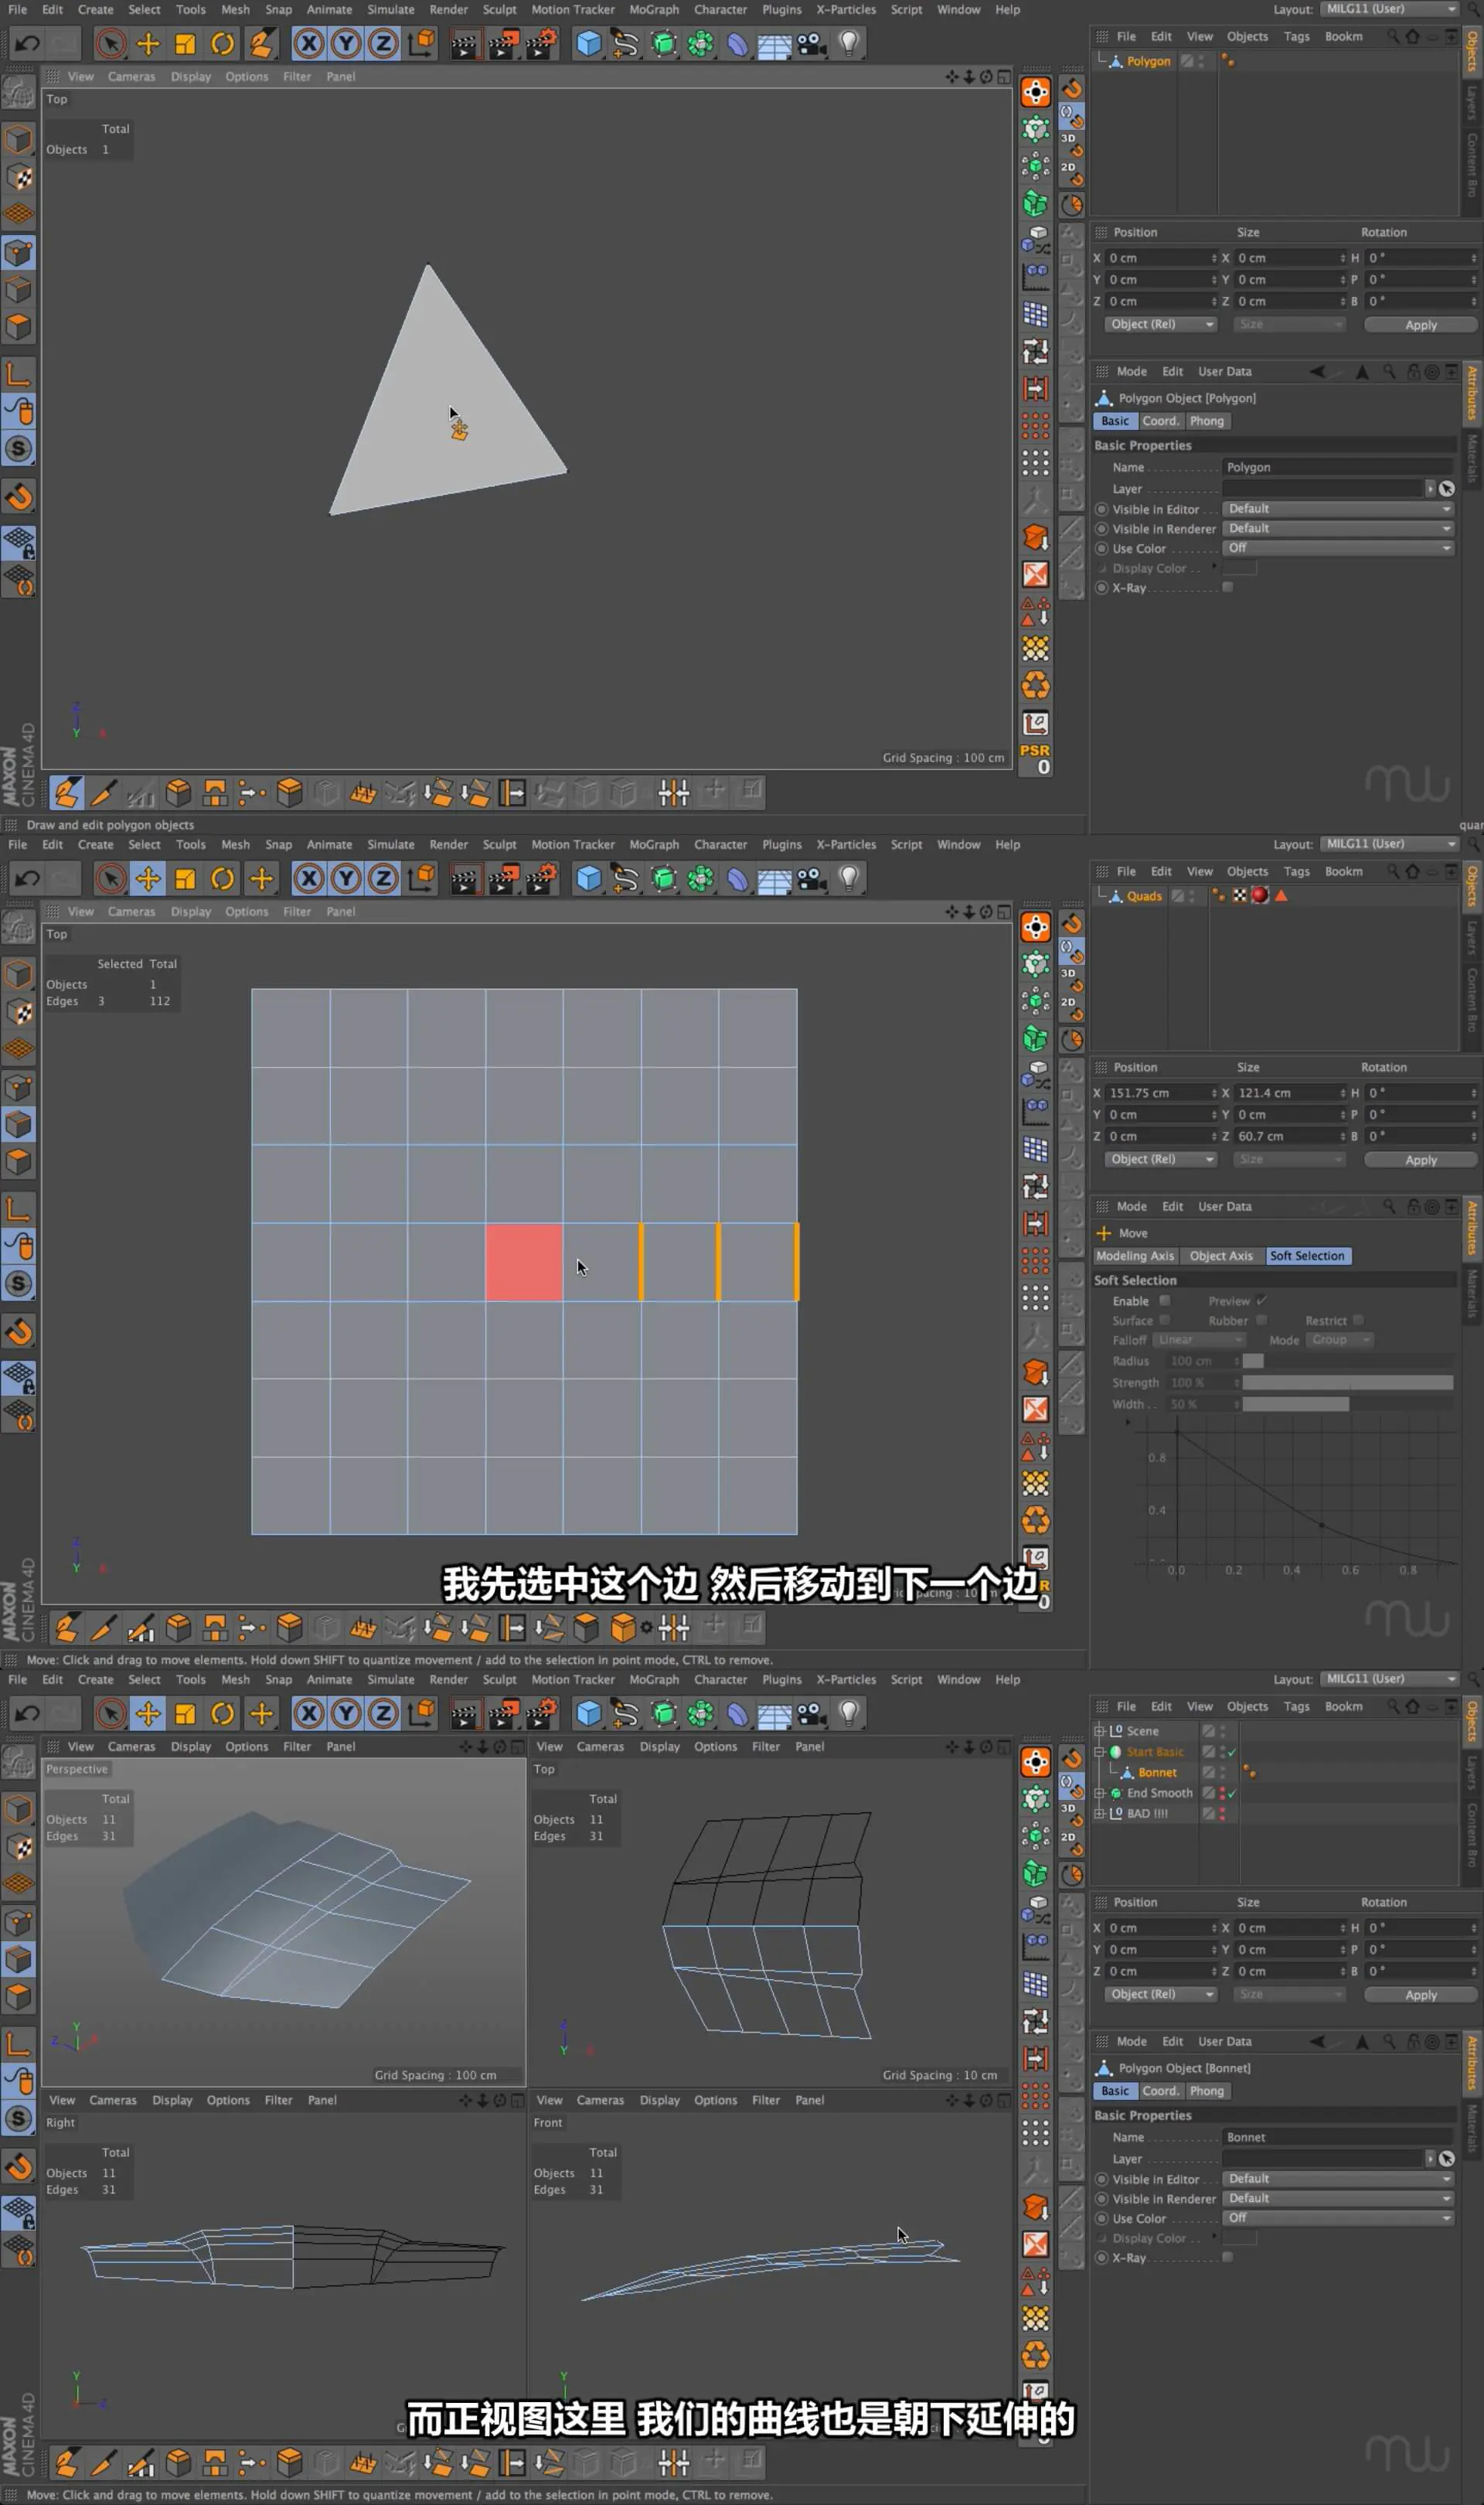The height and width of the screenshot is (2505, 1484).
Task: Click Apply in the Quads window coordinates
Action: click(x=1420, y=1159)
